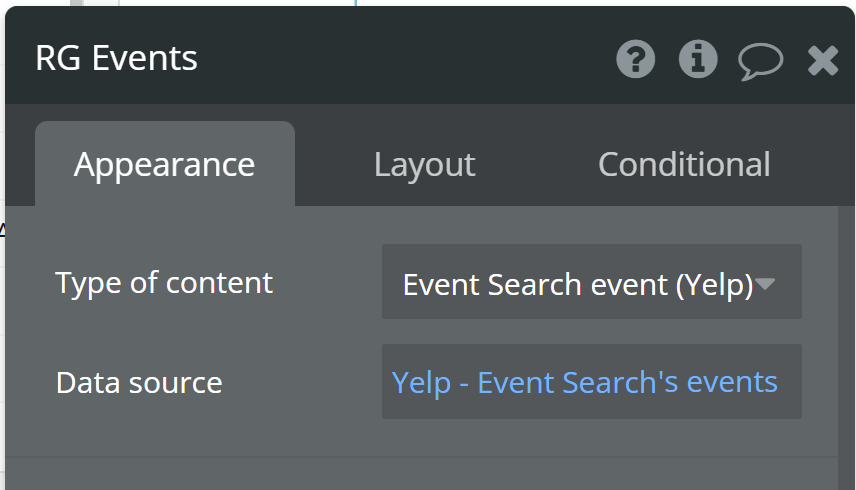The image size is (856, 490).
Task: Open the help question mark icon
Action: [x=636, y=60]
